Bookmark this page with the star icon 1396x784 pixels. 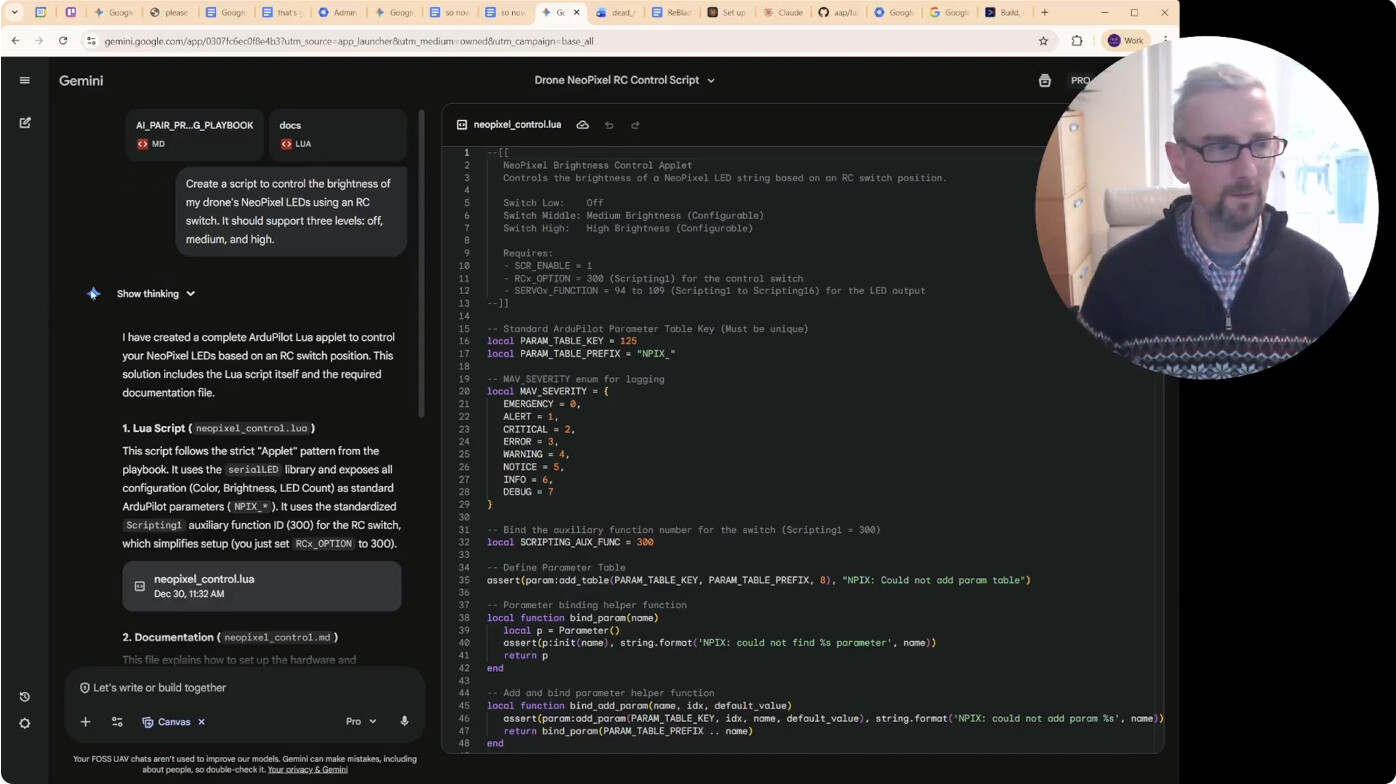[x=1043, y=41]
